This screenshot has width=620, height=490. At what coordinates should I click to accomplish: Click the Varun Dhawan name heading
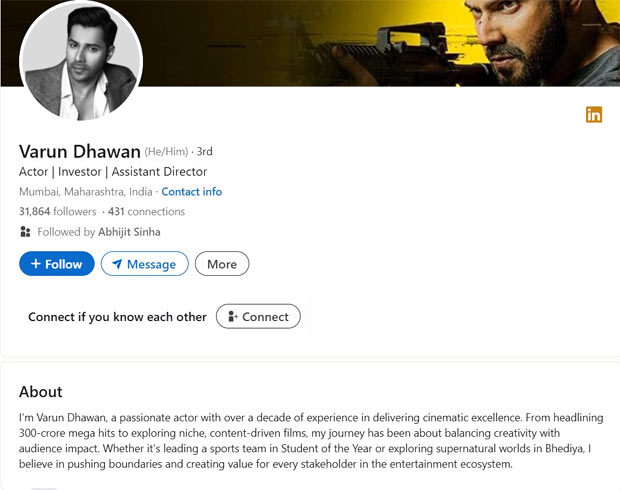(79, 151)
